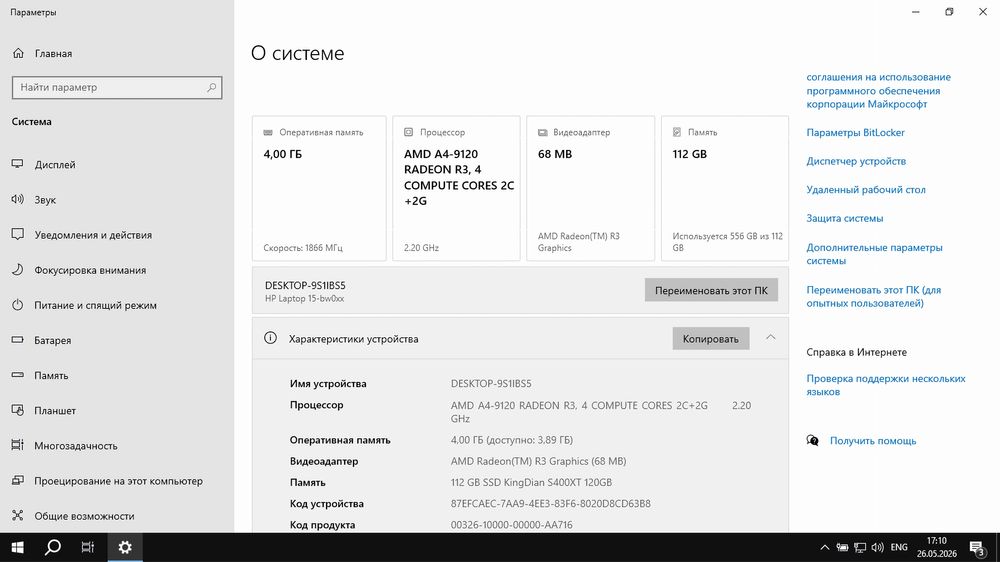This screenshot has height=562, width=1000.
Task: Open Microsoft software agreement link
Action: 878,91
